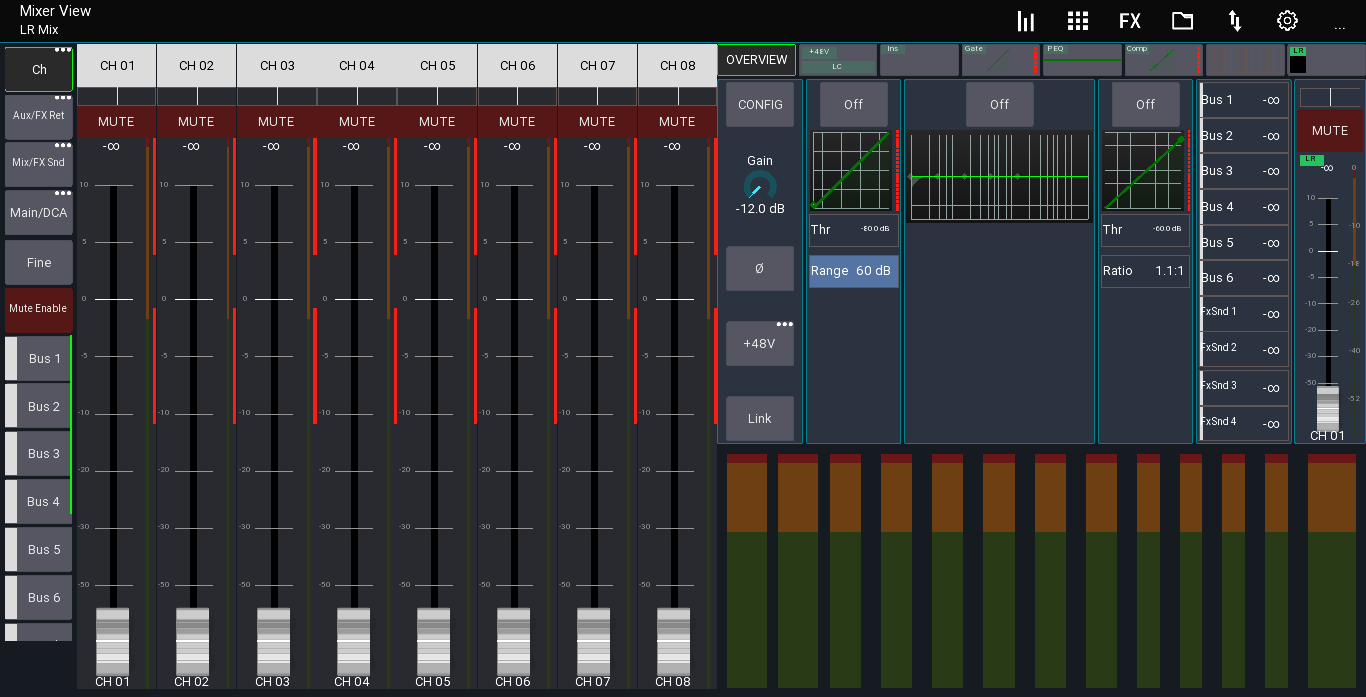This screenshot has width=1366, height=697.
Task: Switch to the PEQ tab
Action: 1082,60
